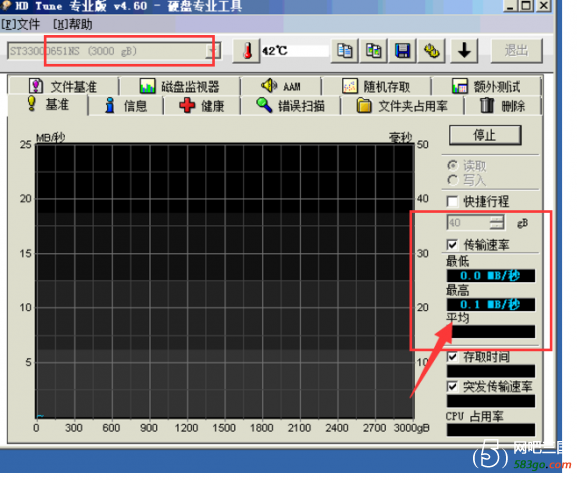
Task: Disable the 存取时间 checkbox
Action: pos(452,356)
